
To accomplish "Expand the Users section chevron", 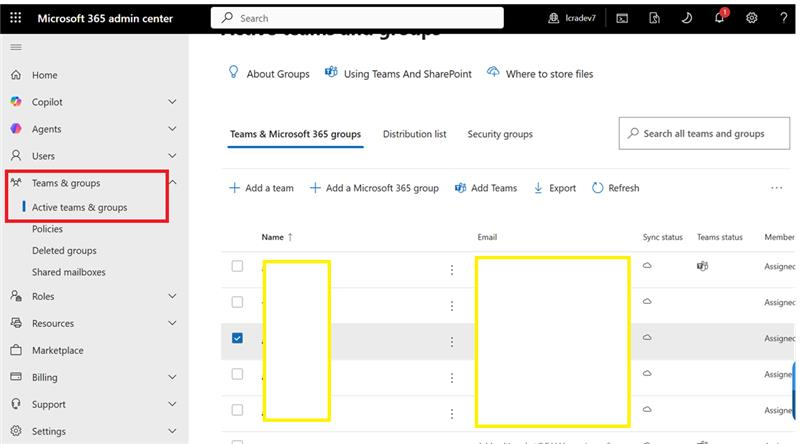I will pos(172,156).
